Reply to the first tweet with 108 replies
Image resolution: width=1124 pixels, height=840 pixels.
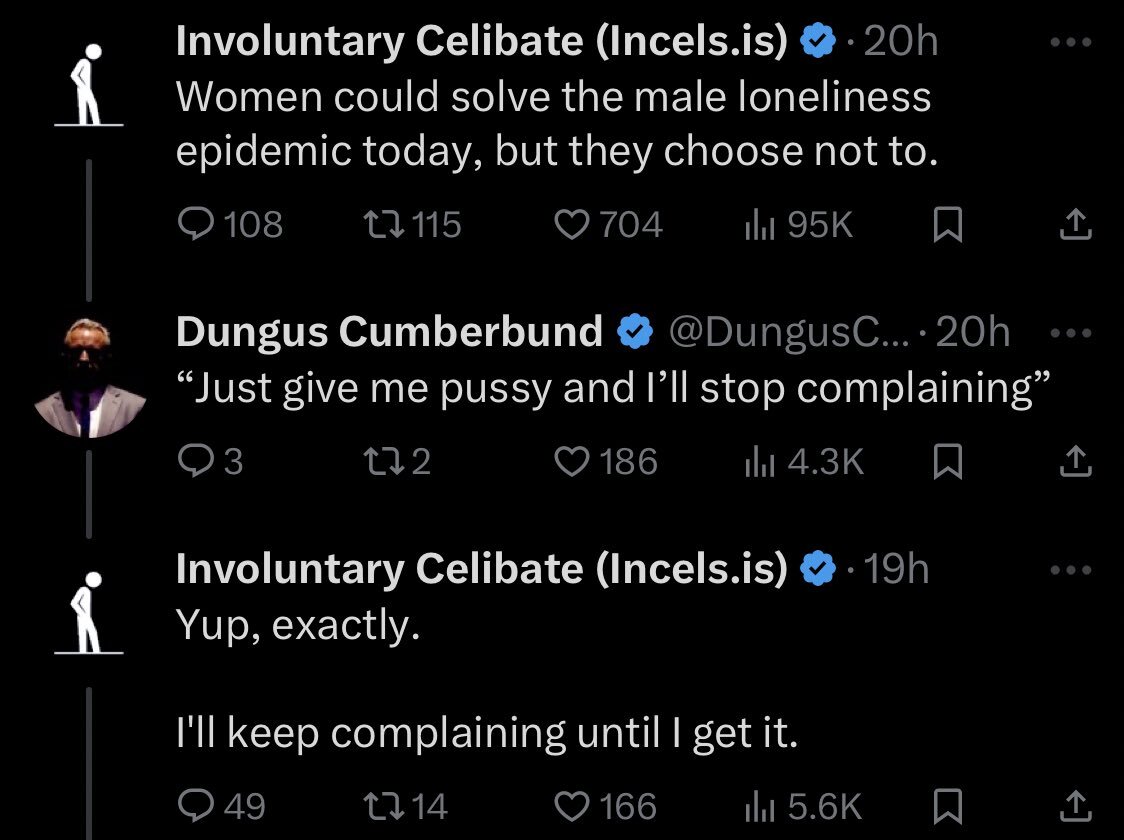pos(192,224)
